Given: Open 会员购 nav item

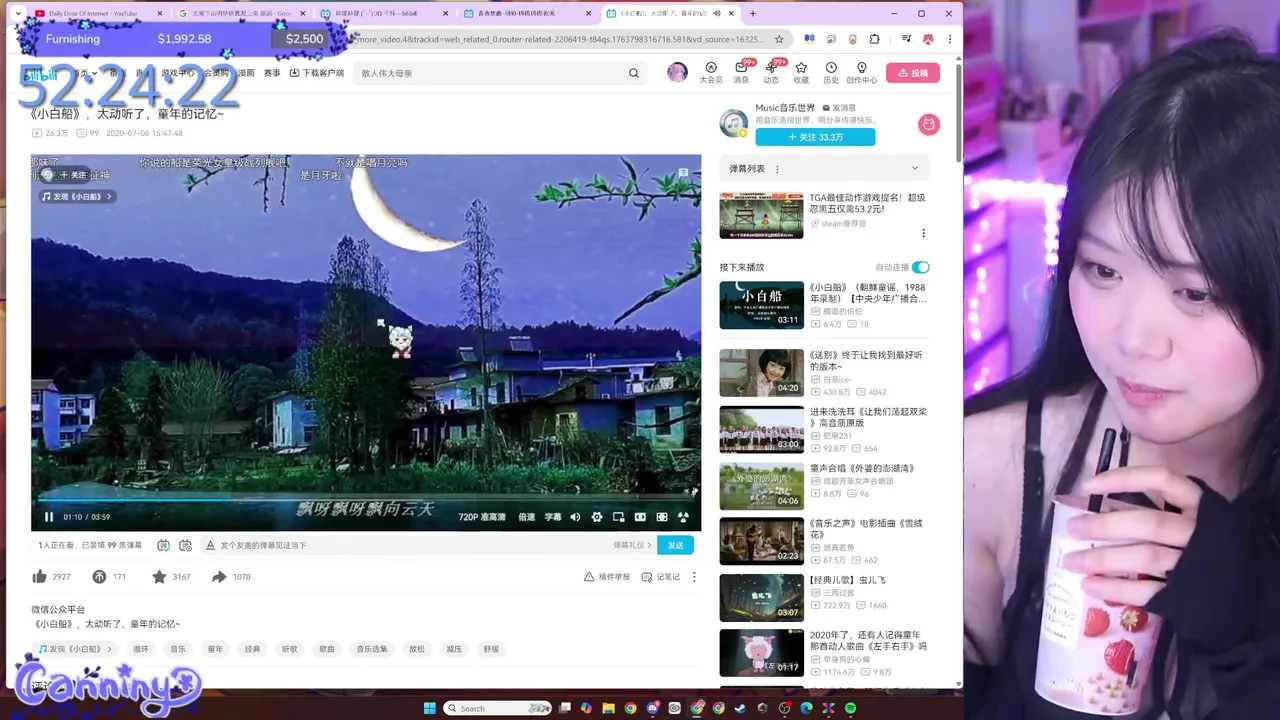Looking at the screenshot, I should pos(216,73).
